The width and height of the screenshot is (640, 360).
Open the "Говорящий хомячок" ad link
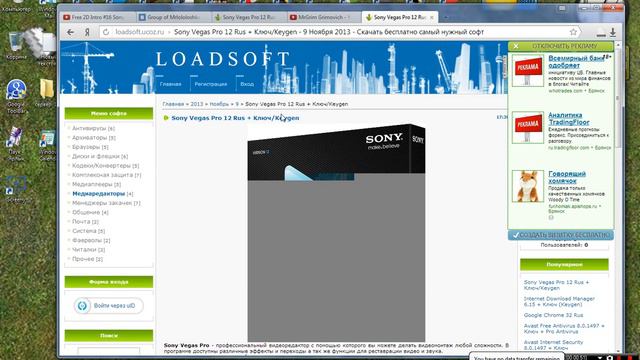(567, 177)
